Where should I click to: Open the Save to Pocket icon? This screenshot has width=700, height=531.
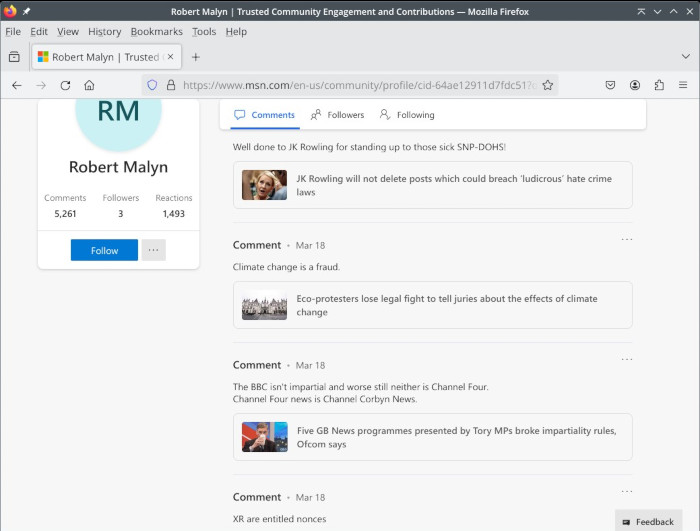pyautogui.click(x=610, y=86)
